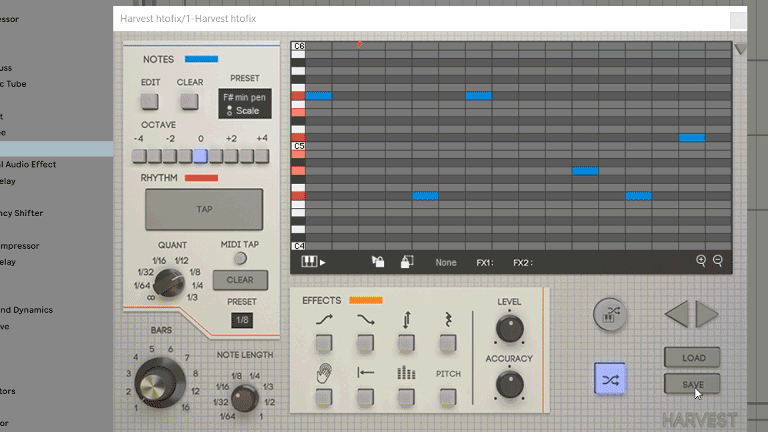Toggle button under ramp-down effect
This screenshot has width=768, height=432.
pyautogui.click(x=365, y=343)
